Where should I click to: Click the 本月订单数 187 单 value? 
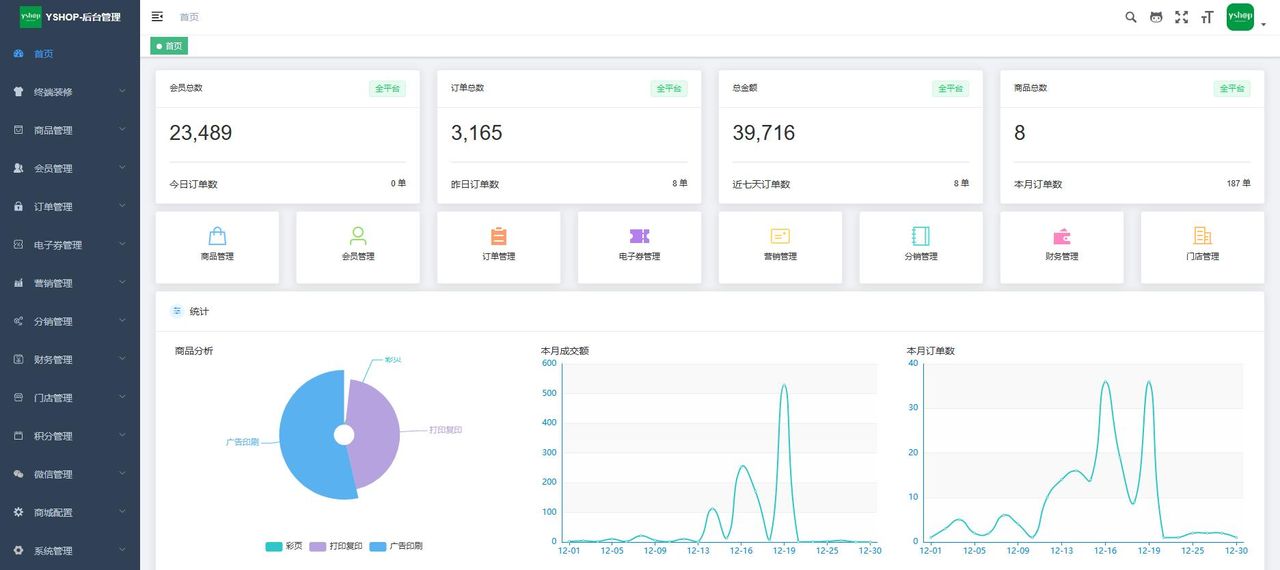(x=1238, y=184)
